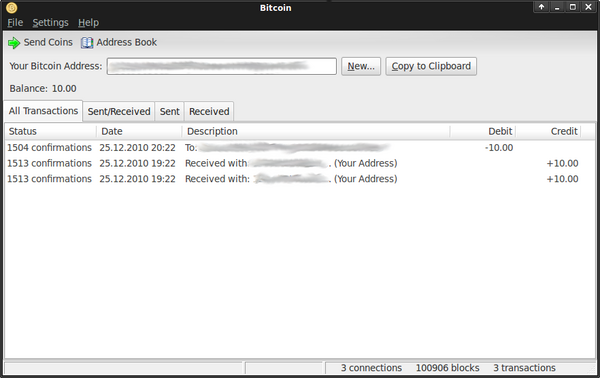
Task: Open the File menu
Action: coord(15,23)
